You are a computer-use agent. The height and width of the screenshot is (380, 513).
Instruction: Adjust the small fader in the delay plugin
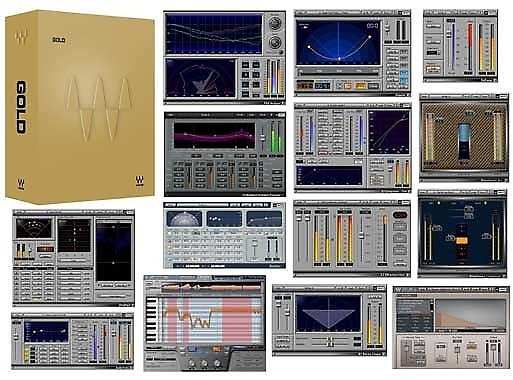[x=255, y=248]
